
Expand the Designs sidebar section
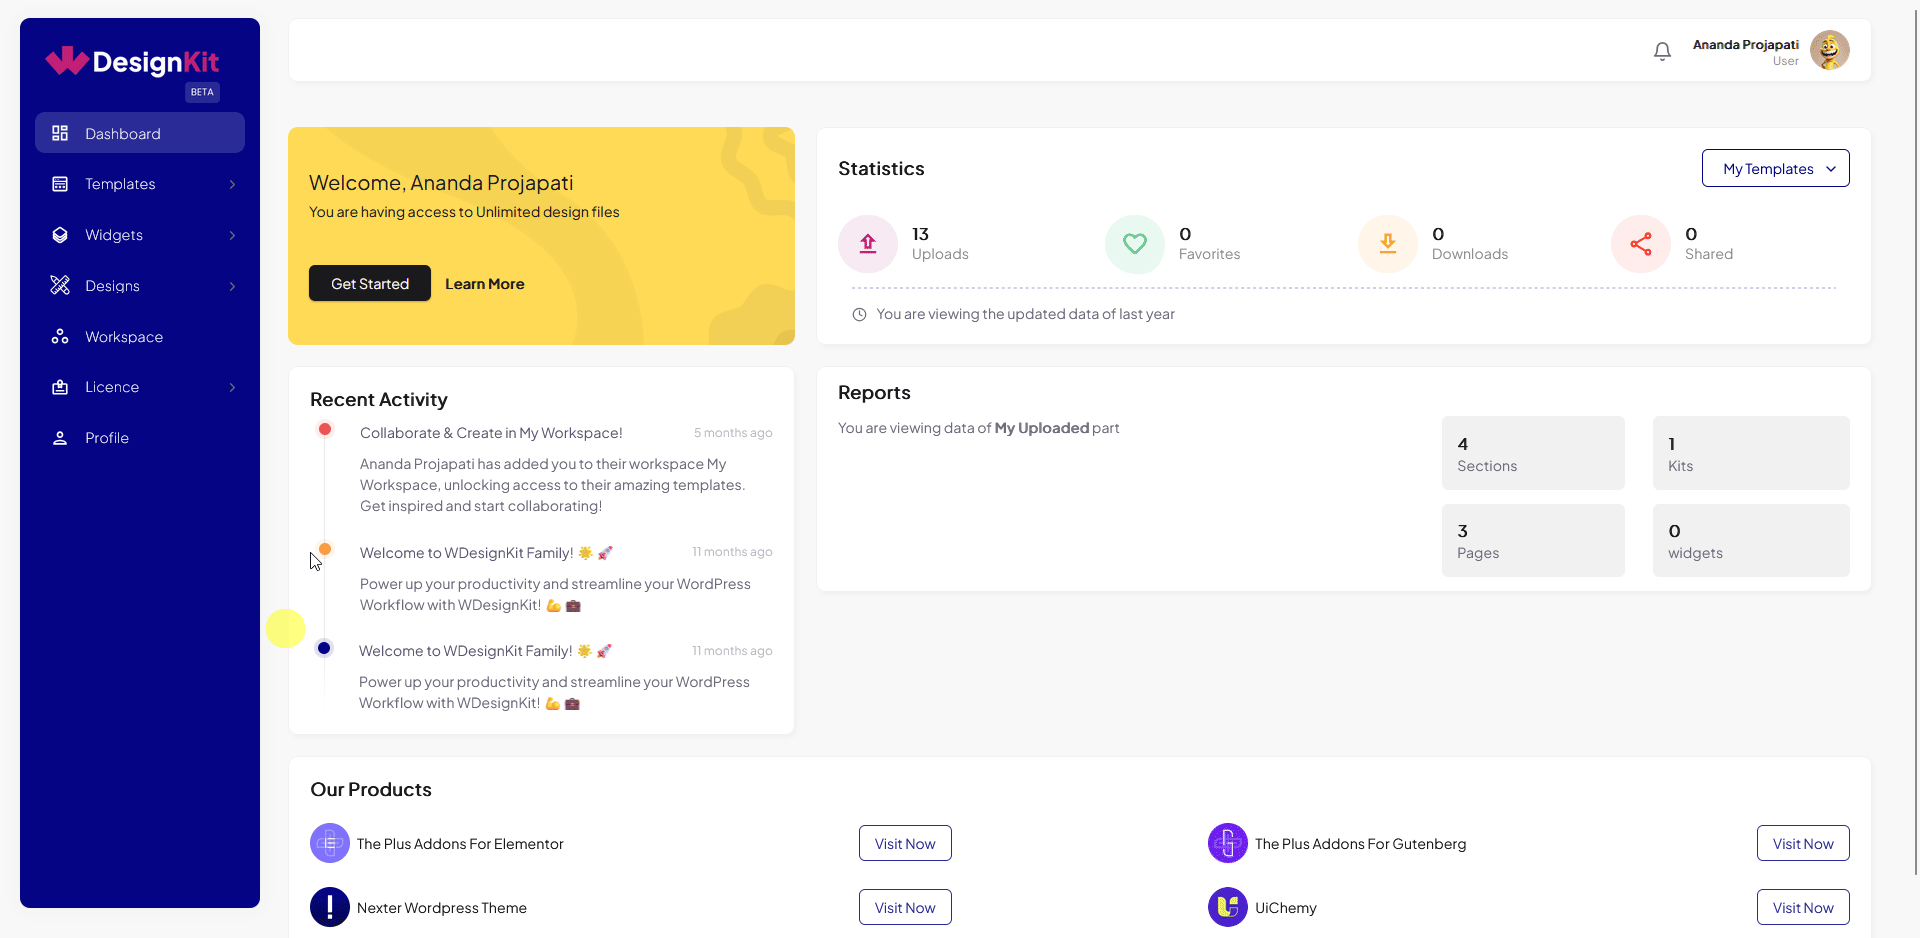[139, 285]
